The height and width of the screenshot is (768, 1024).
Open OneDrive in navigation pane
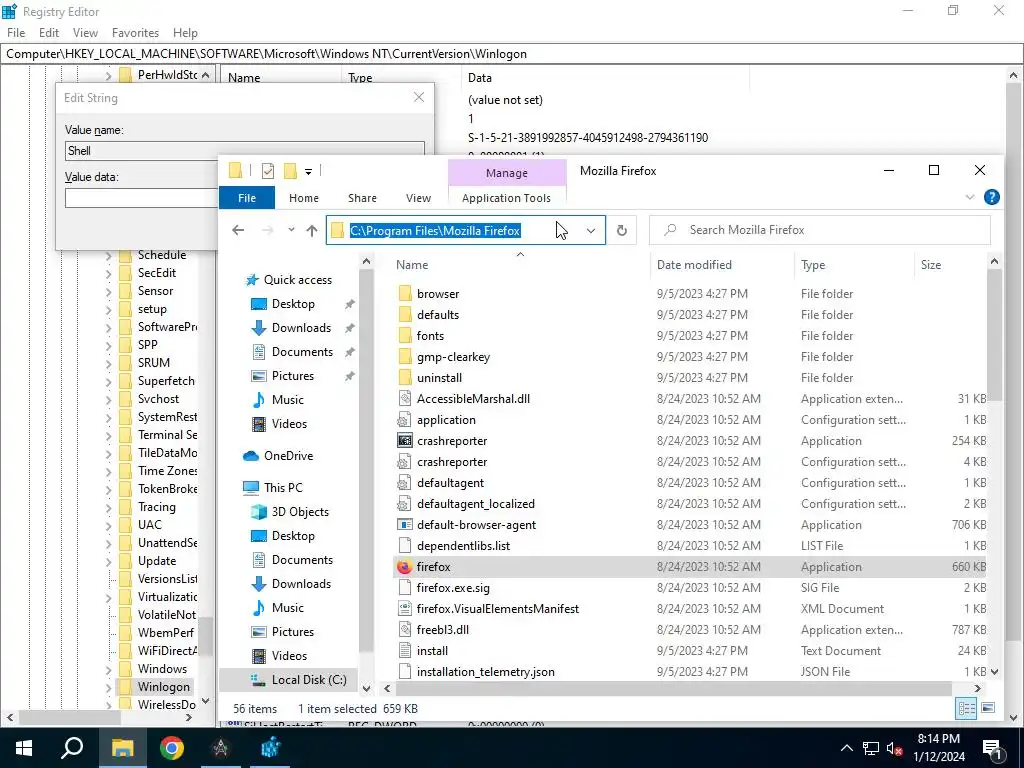click(x=288, y=456)
